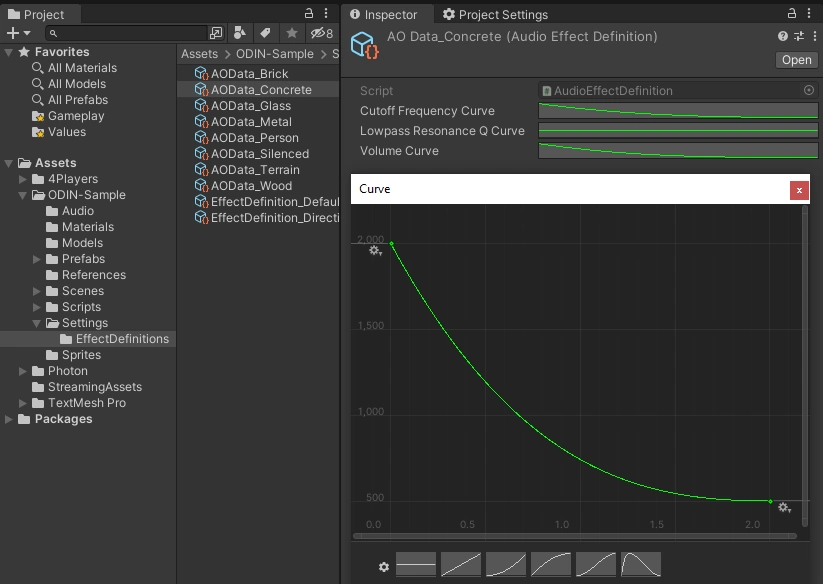823x584 pixels.
Task: Select the EffectDefinition_Default asset
Action: (267, 202)
